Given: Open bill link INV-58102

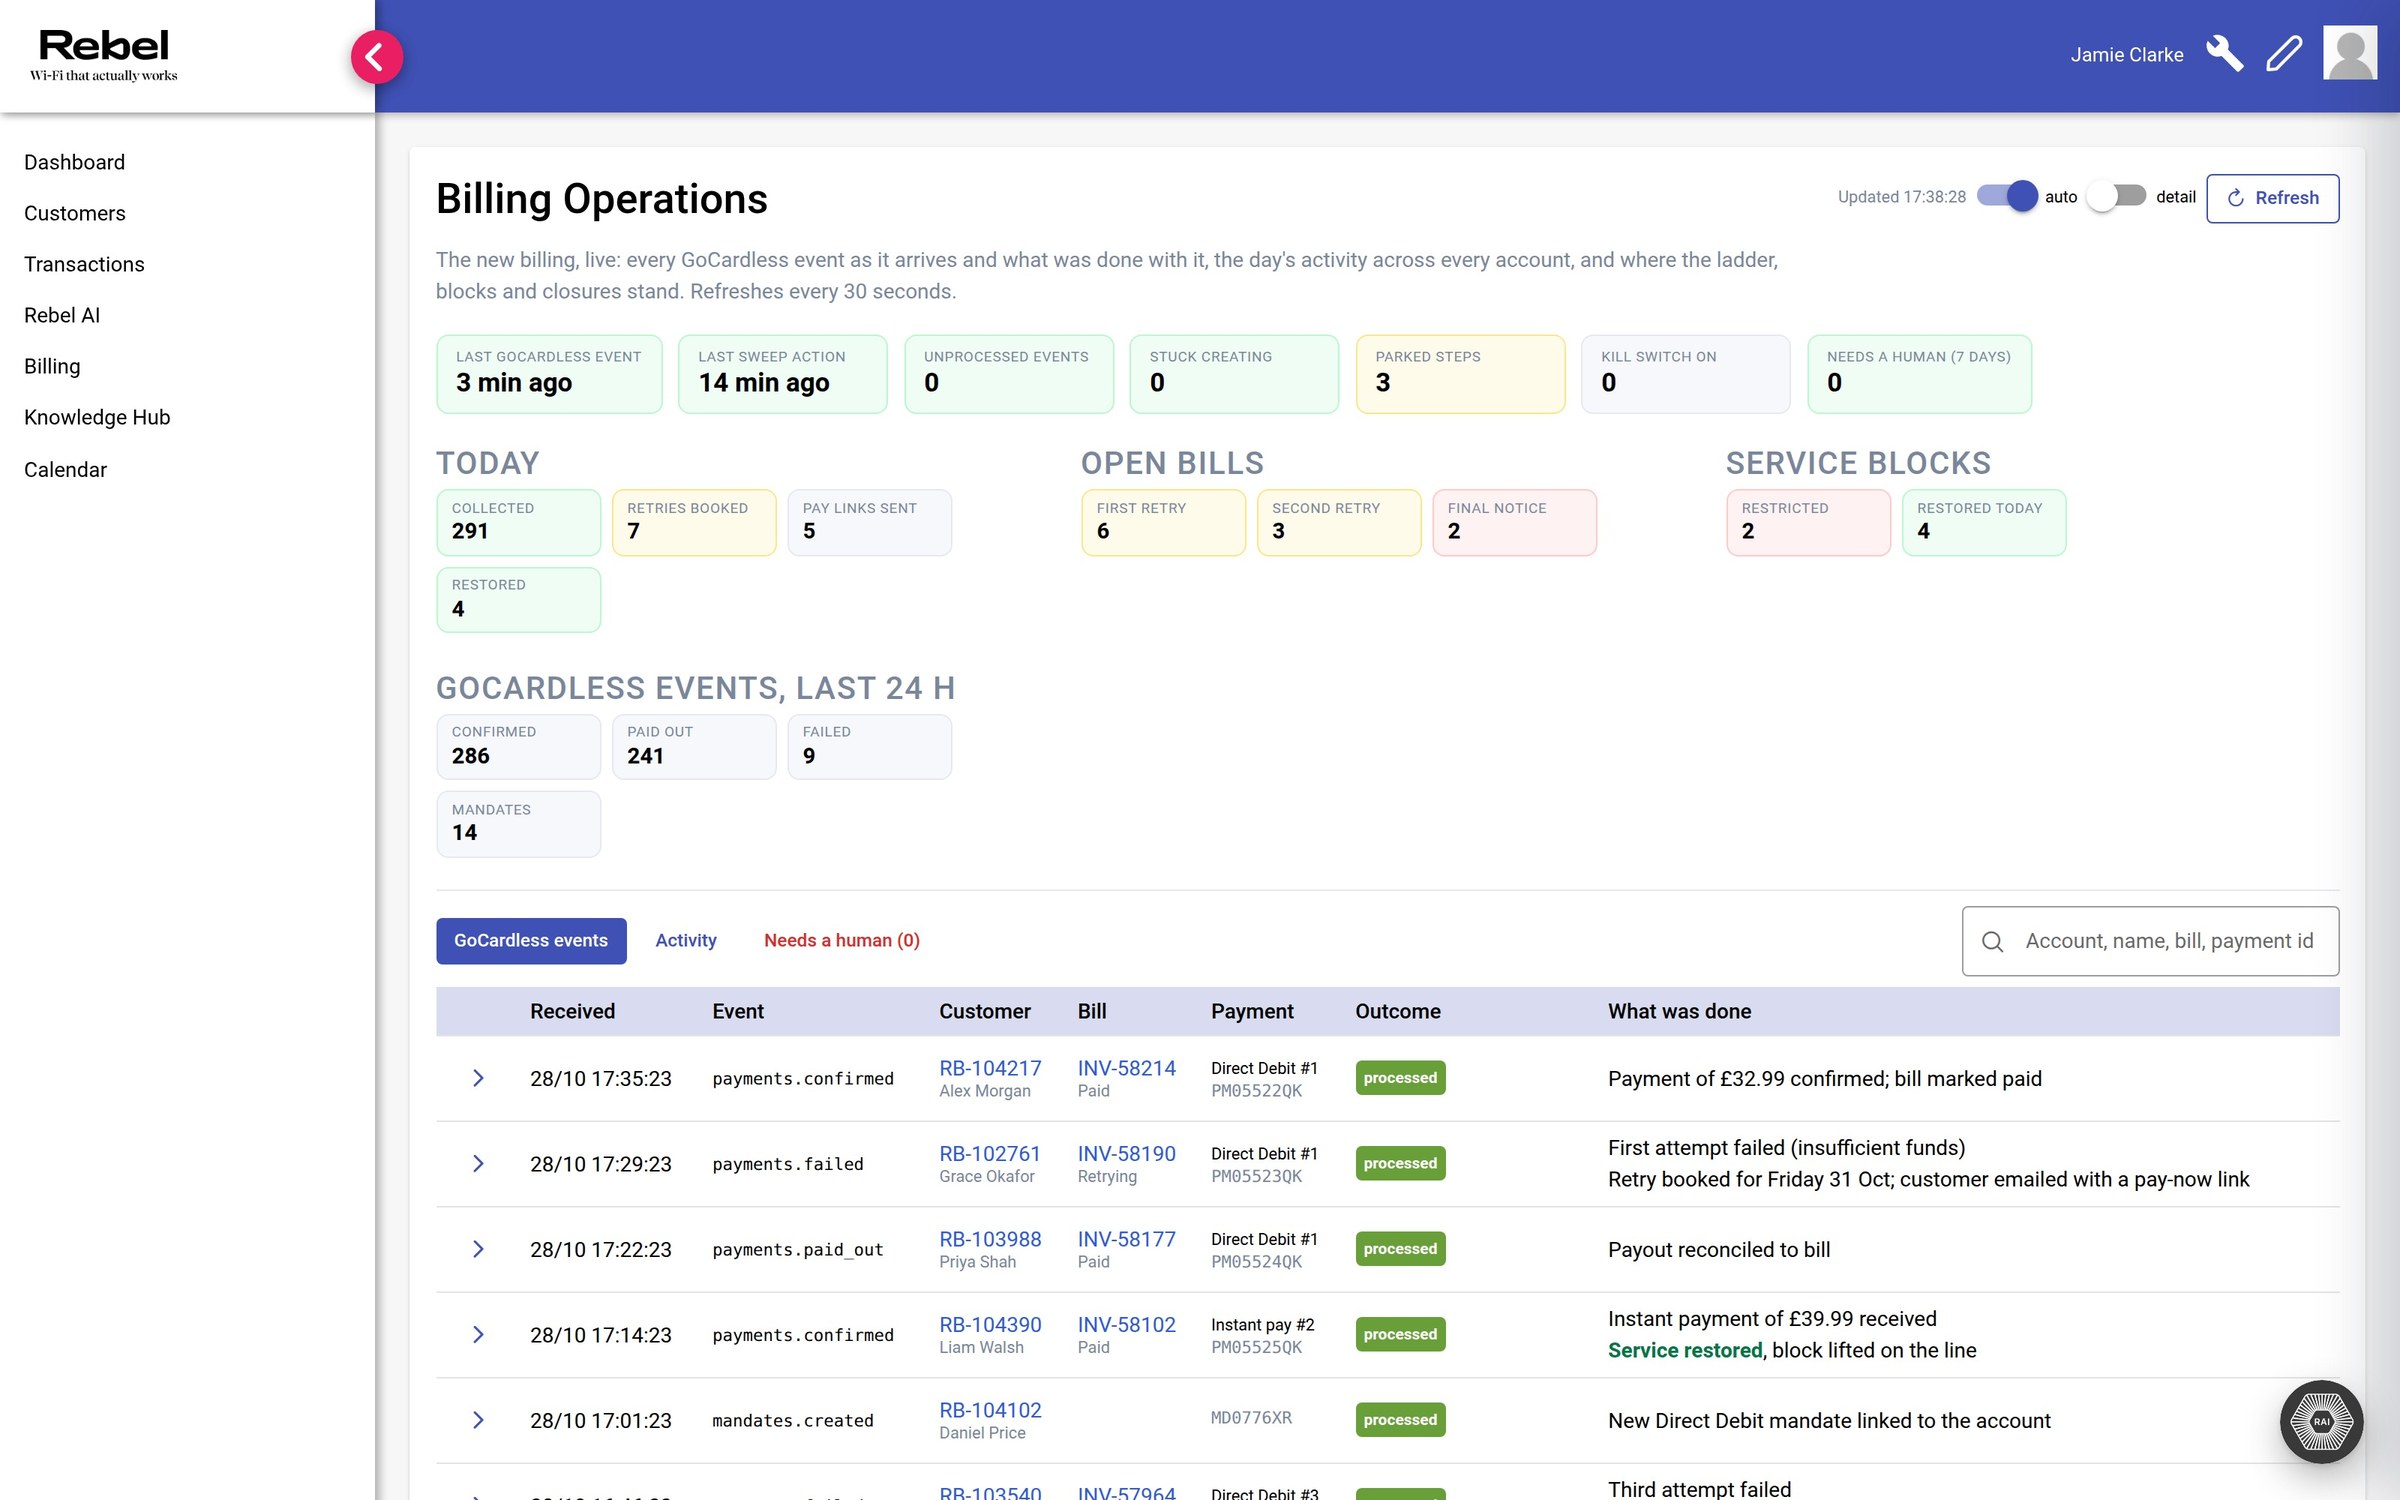Looking at the screenshot, I should pos(1126,1324).
